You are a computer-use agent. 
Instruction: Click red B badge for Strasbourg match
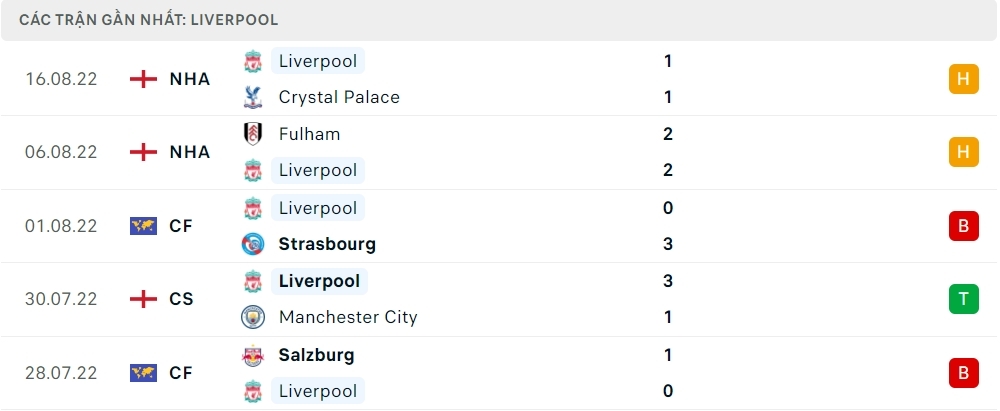[963, 226]
